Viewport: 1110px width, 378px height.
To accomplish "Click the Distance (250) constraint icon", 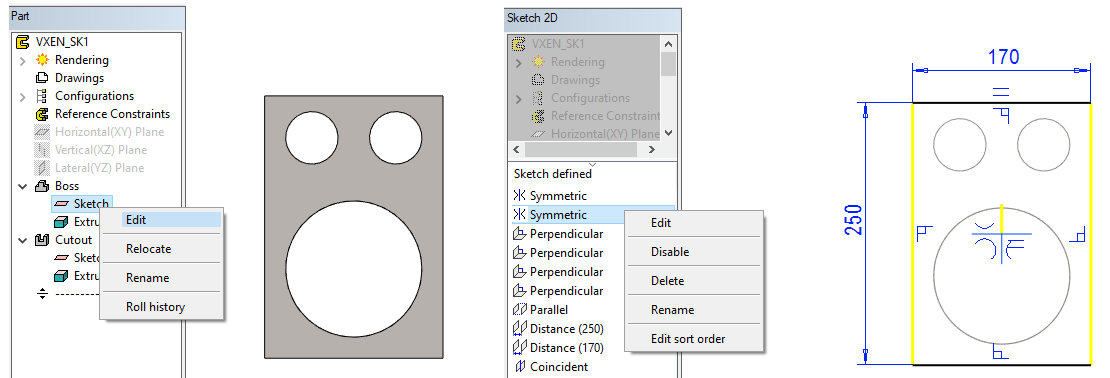I will pos(519,329).
